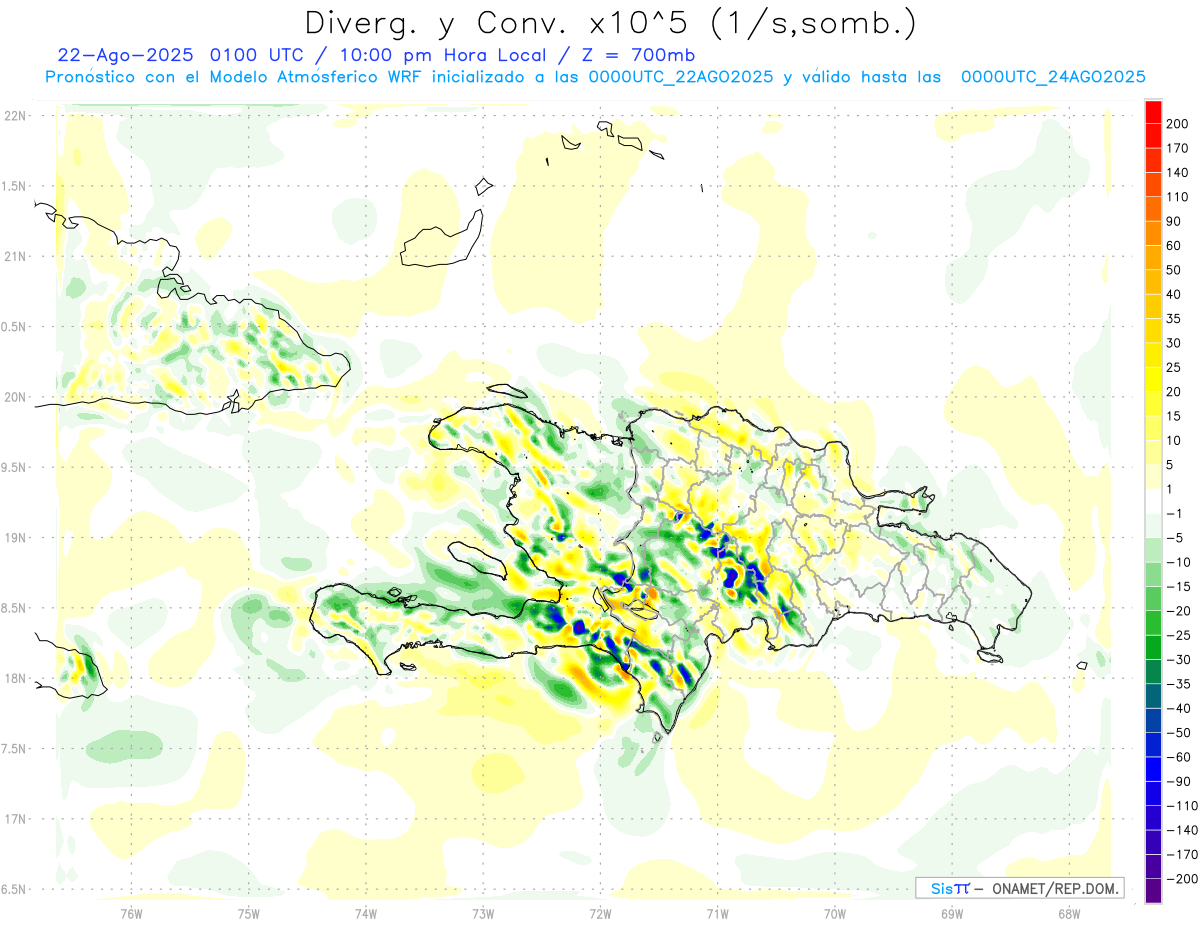This screenshot has width=1200, height=927.
Task: Click the '20N' latitude label
Action: tap(14, 397)
